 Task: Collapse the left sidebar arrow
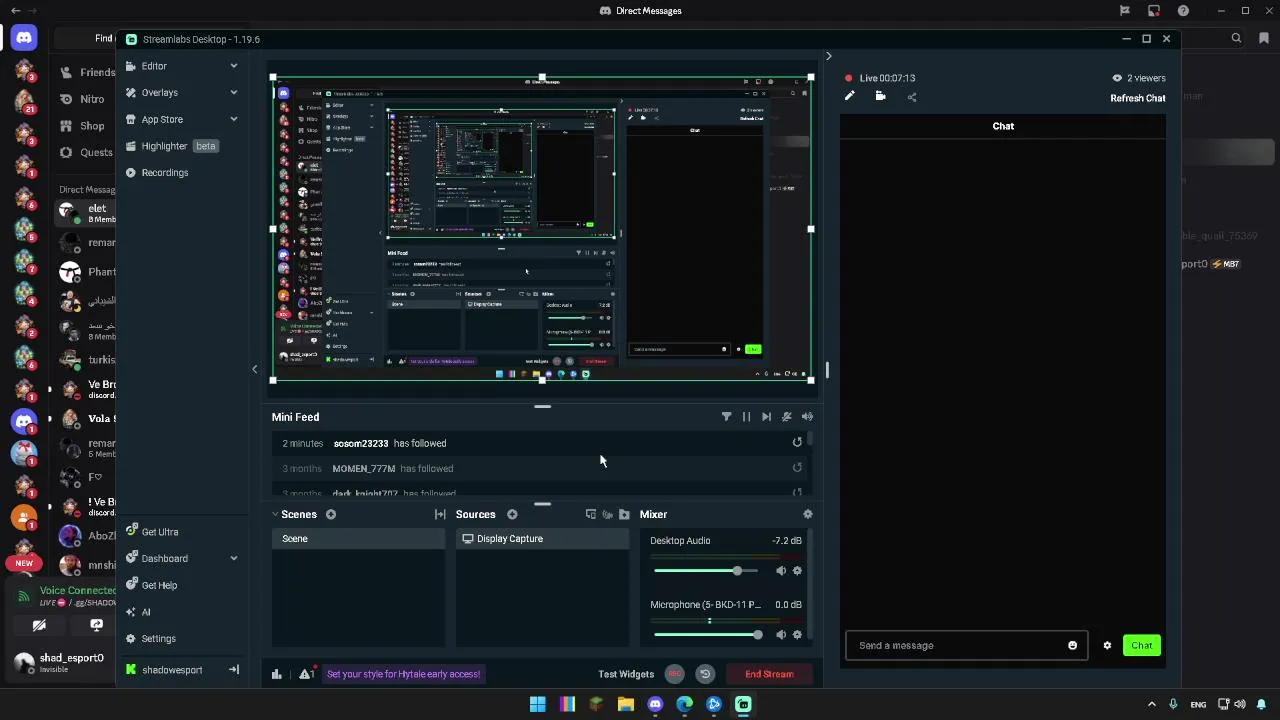[x=254, y=369]
